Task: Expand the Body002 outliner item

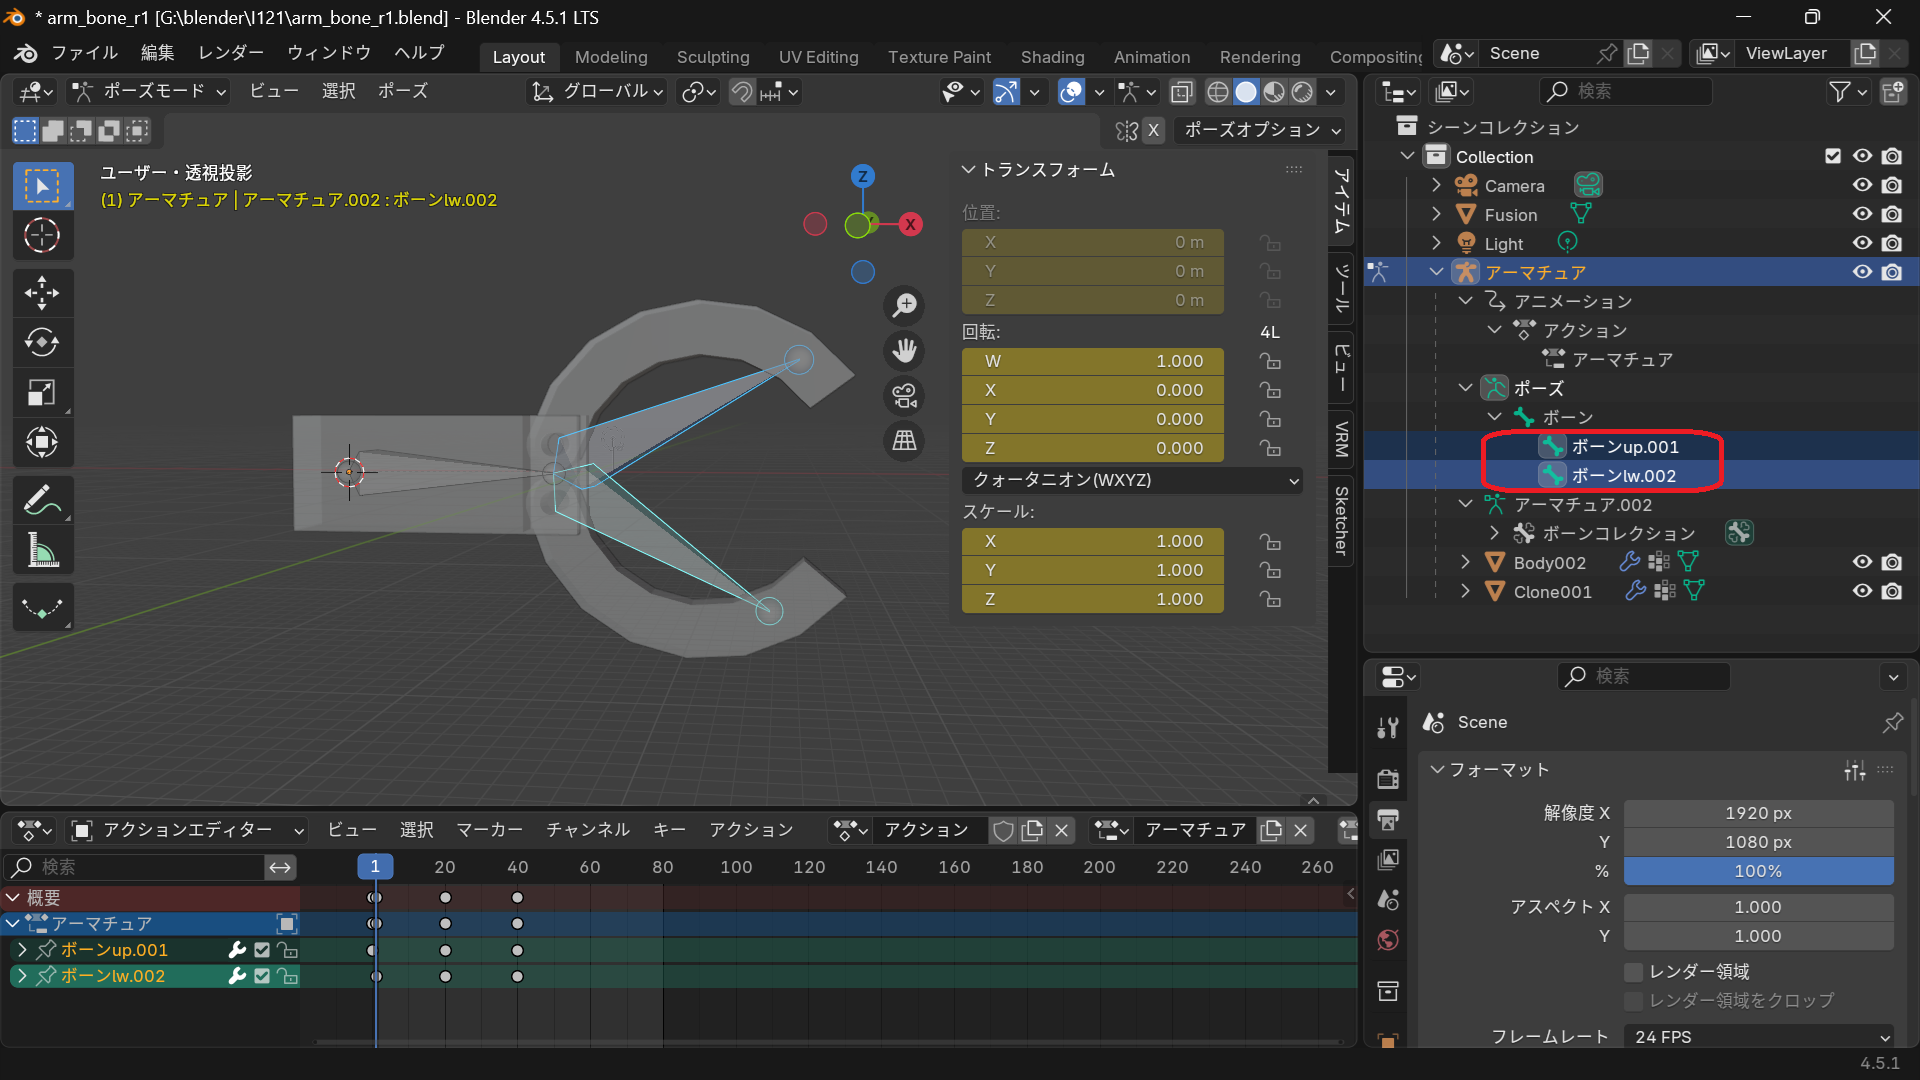Action: pyautogui.click(x=1465, y=562)
